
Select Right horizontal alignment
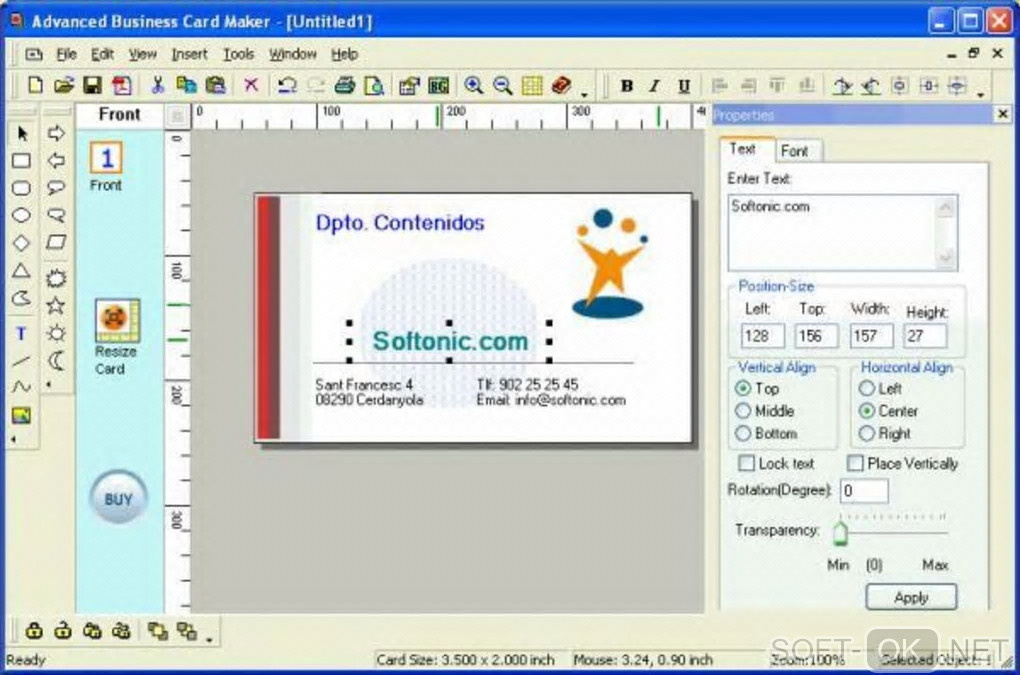(866, 433)
